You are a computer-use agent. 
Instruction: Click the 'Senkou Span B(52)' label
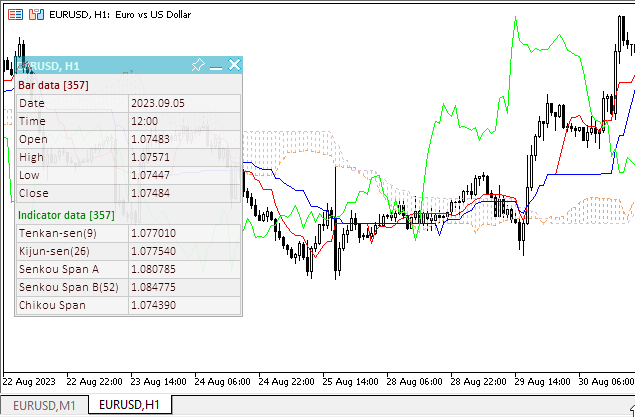point(69,287)
